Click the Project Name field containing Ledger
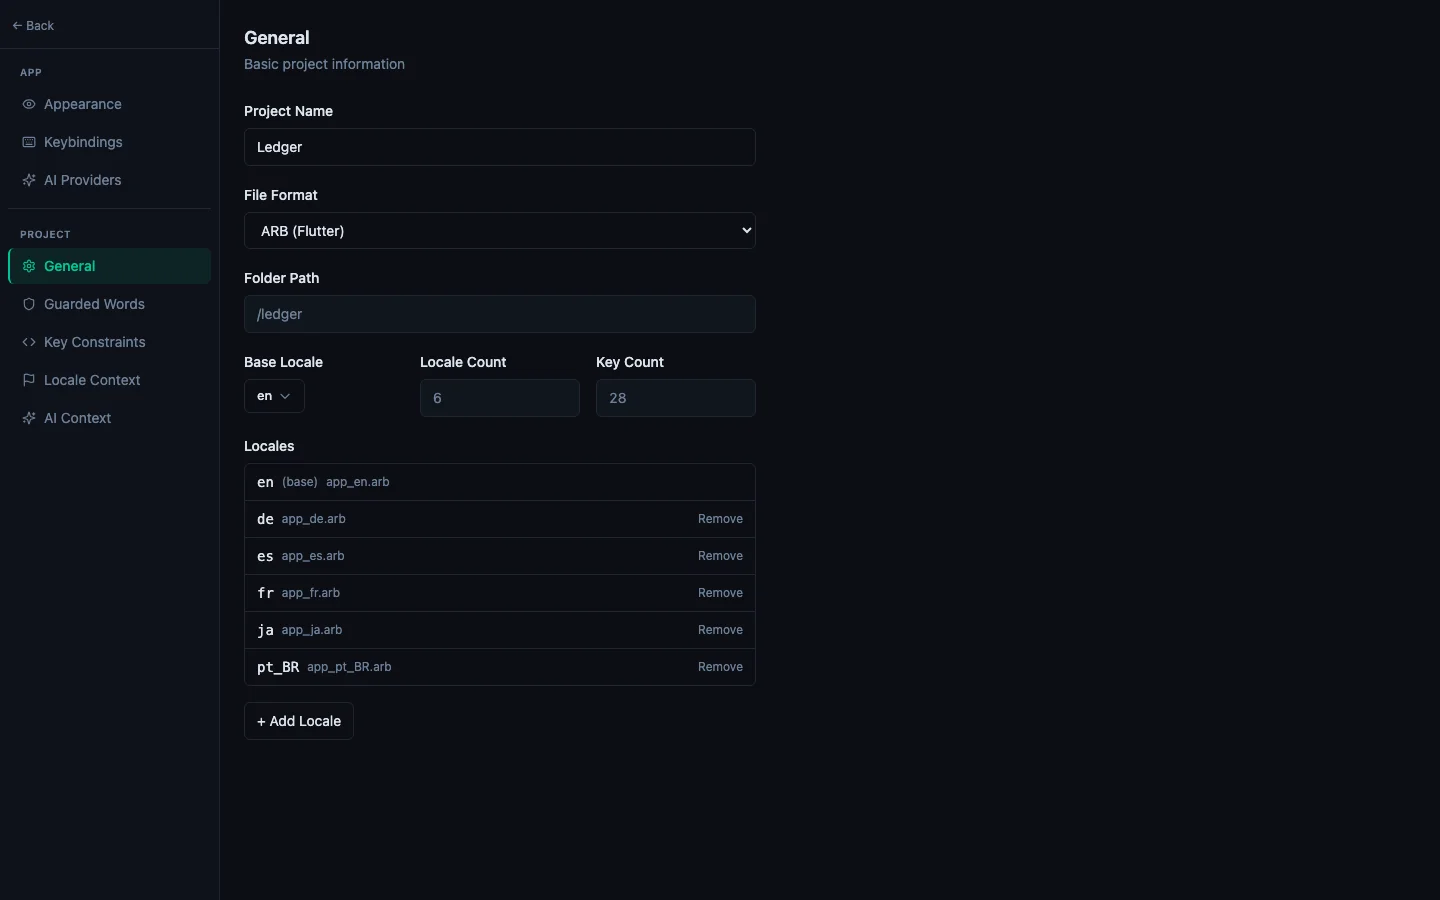Screen dimensions: 1440x900 [500, 147]
